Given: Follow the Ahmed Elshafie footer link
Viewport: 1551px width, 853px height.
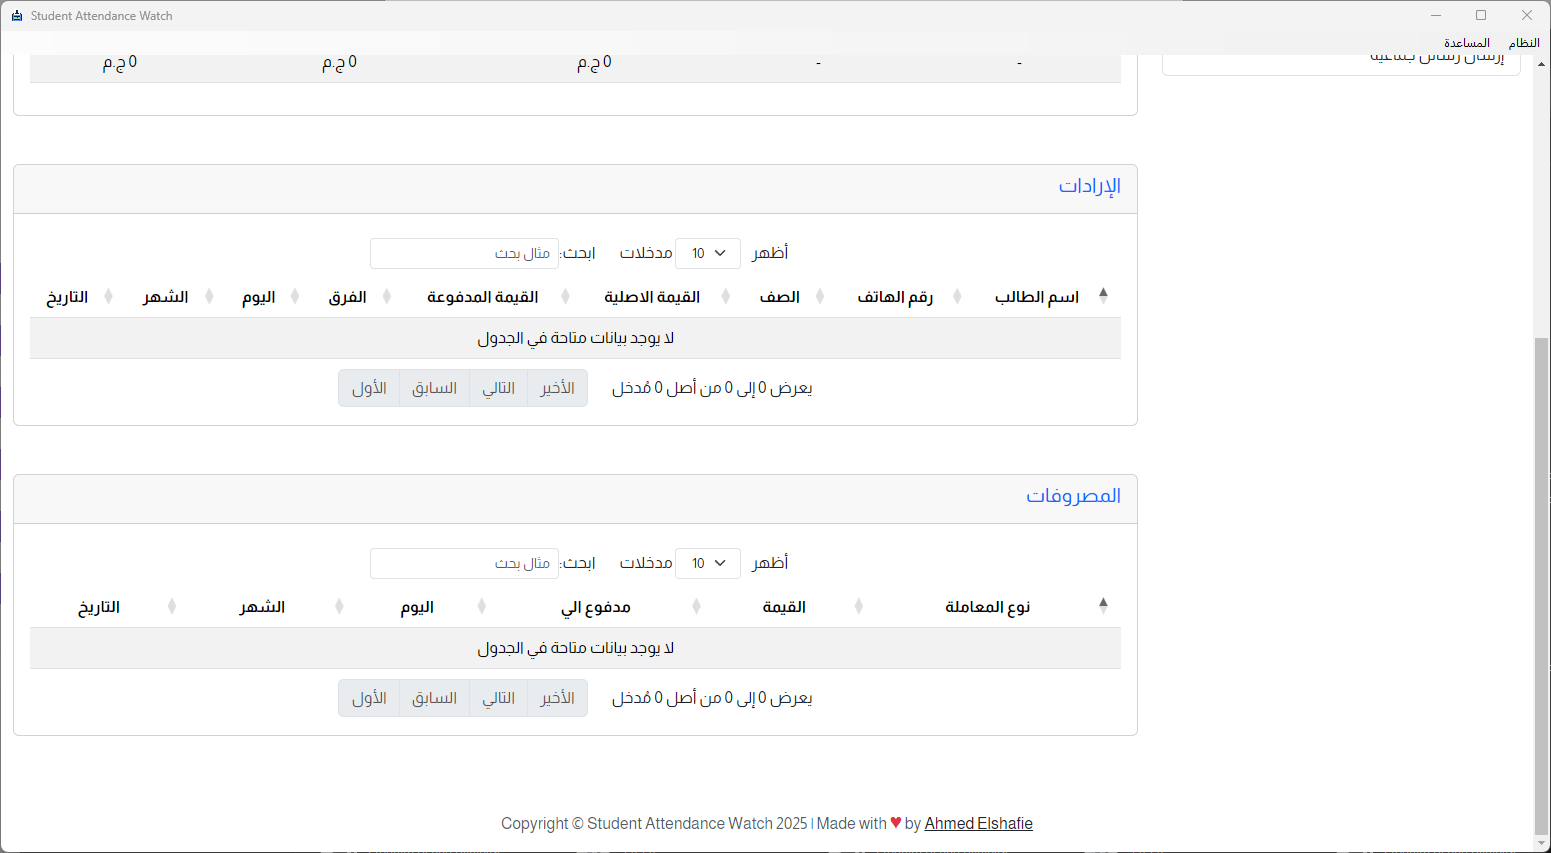Looking at the screenshot, I should point(978,824).
